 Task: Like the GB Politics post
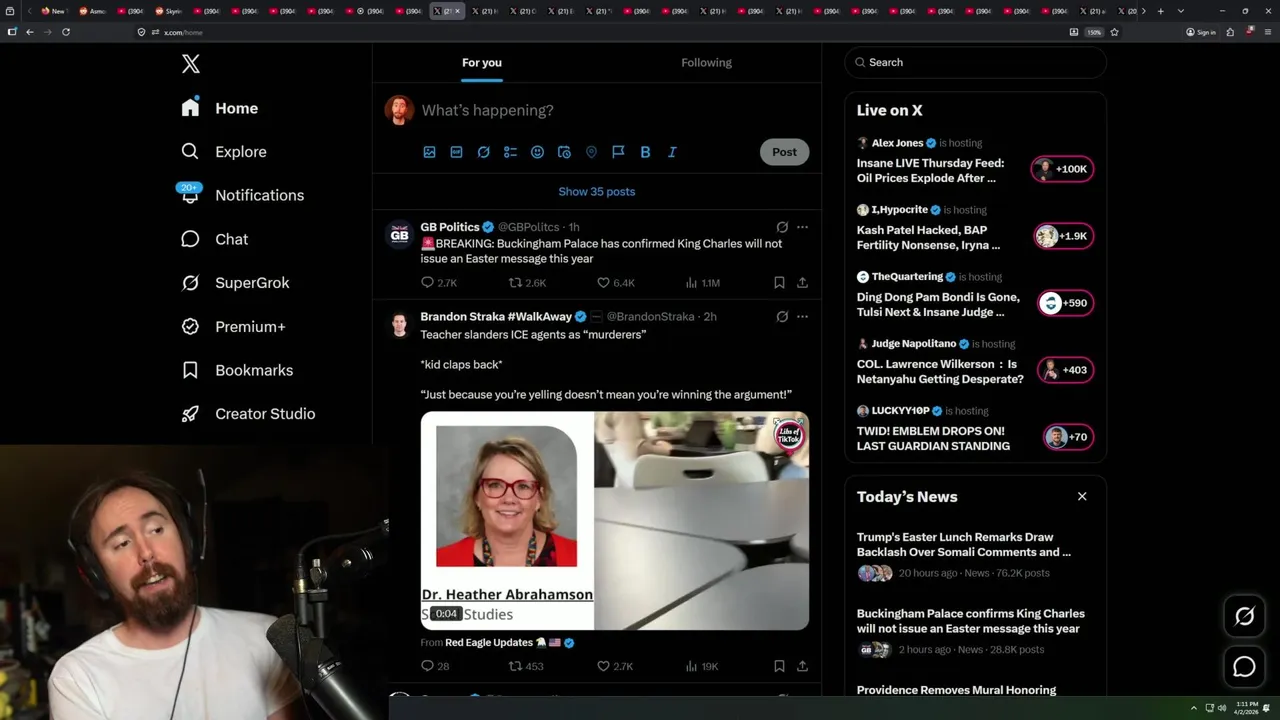616,283
